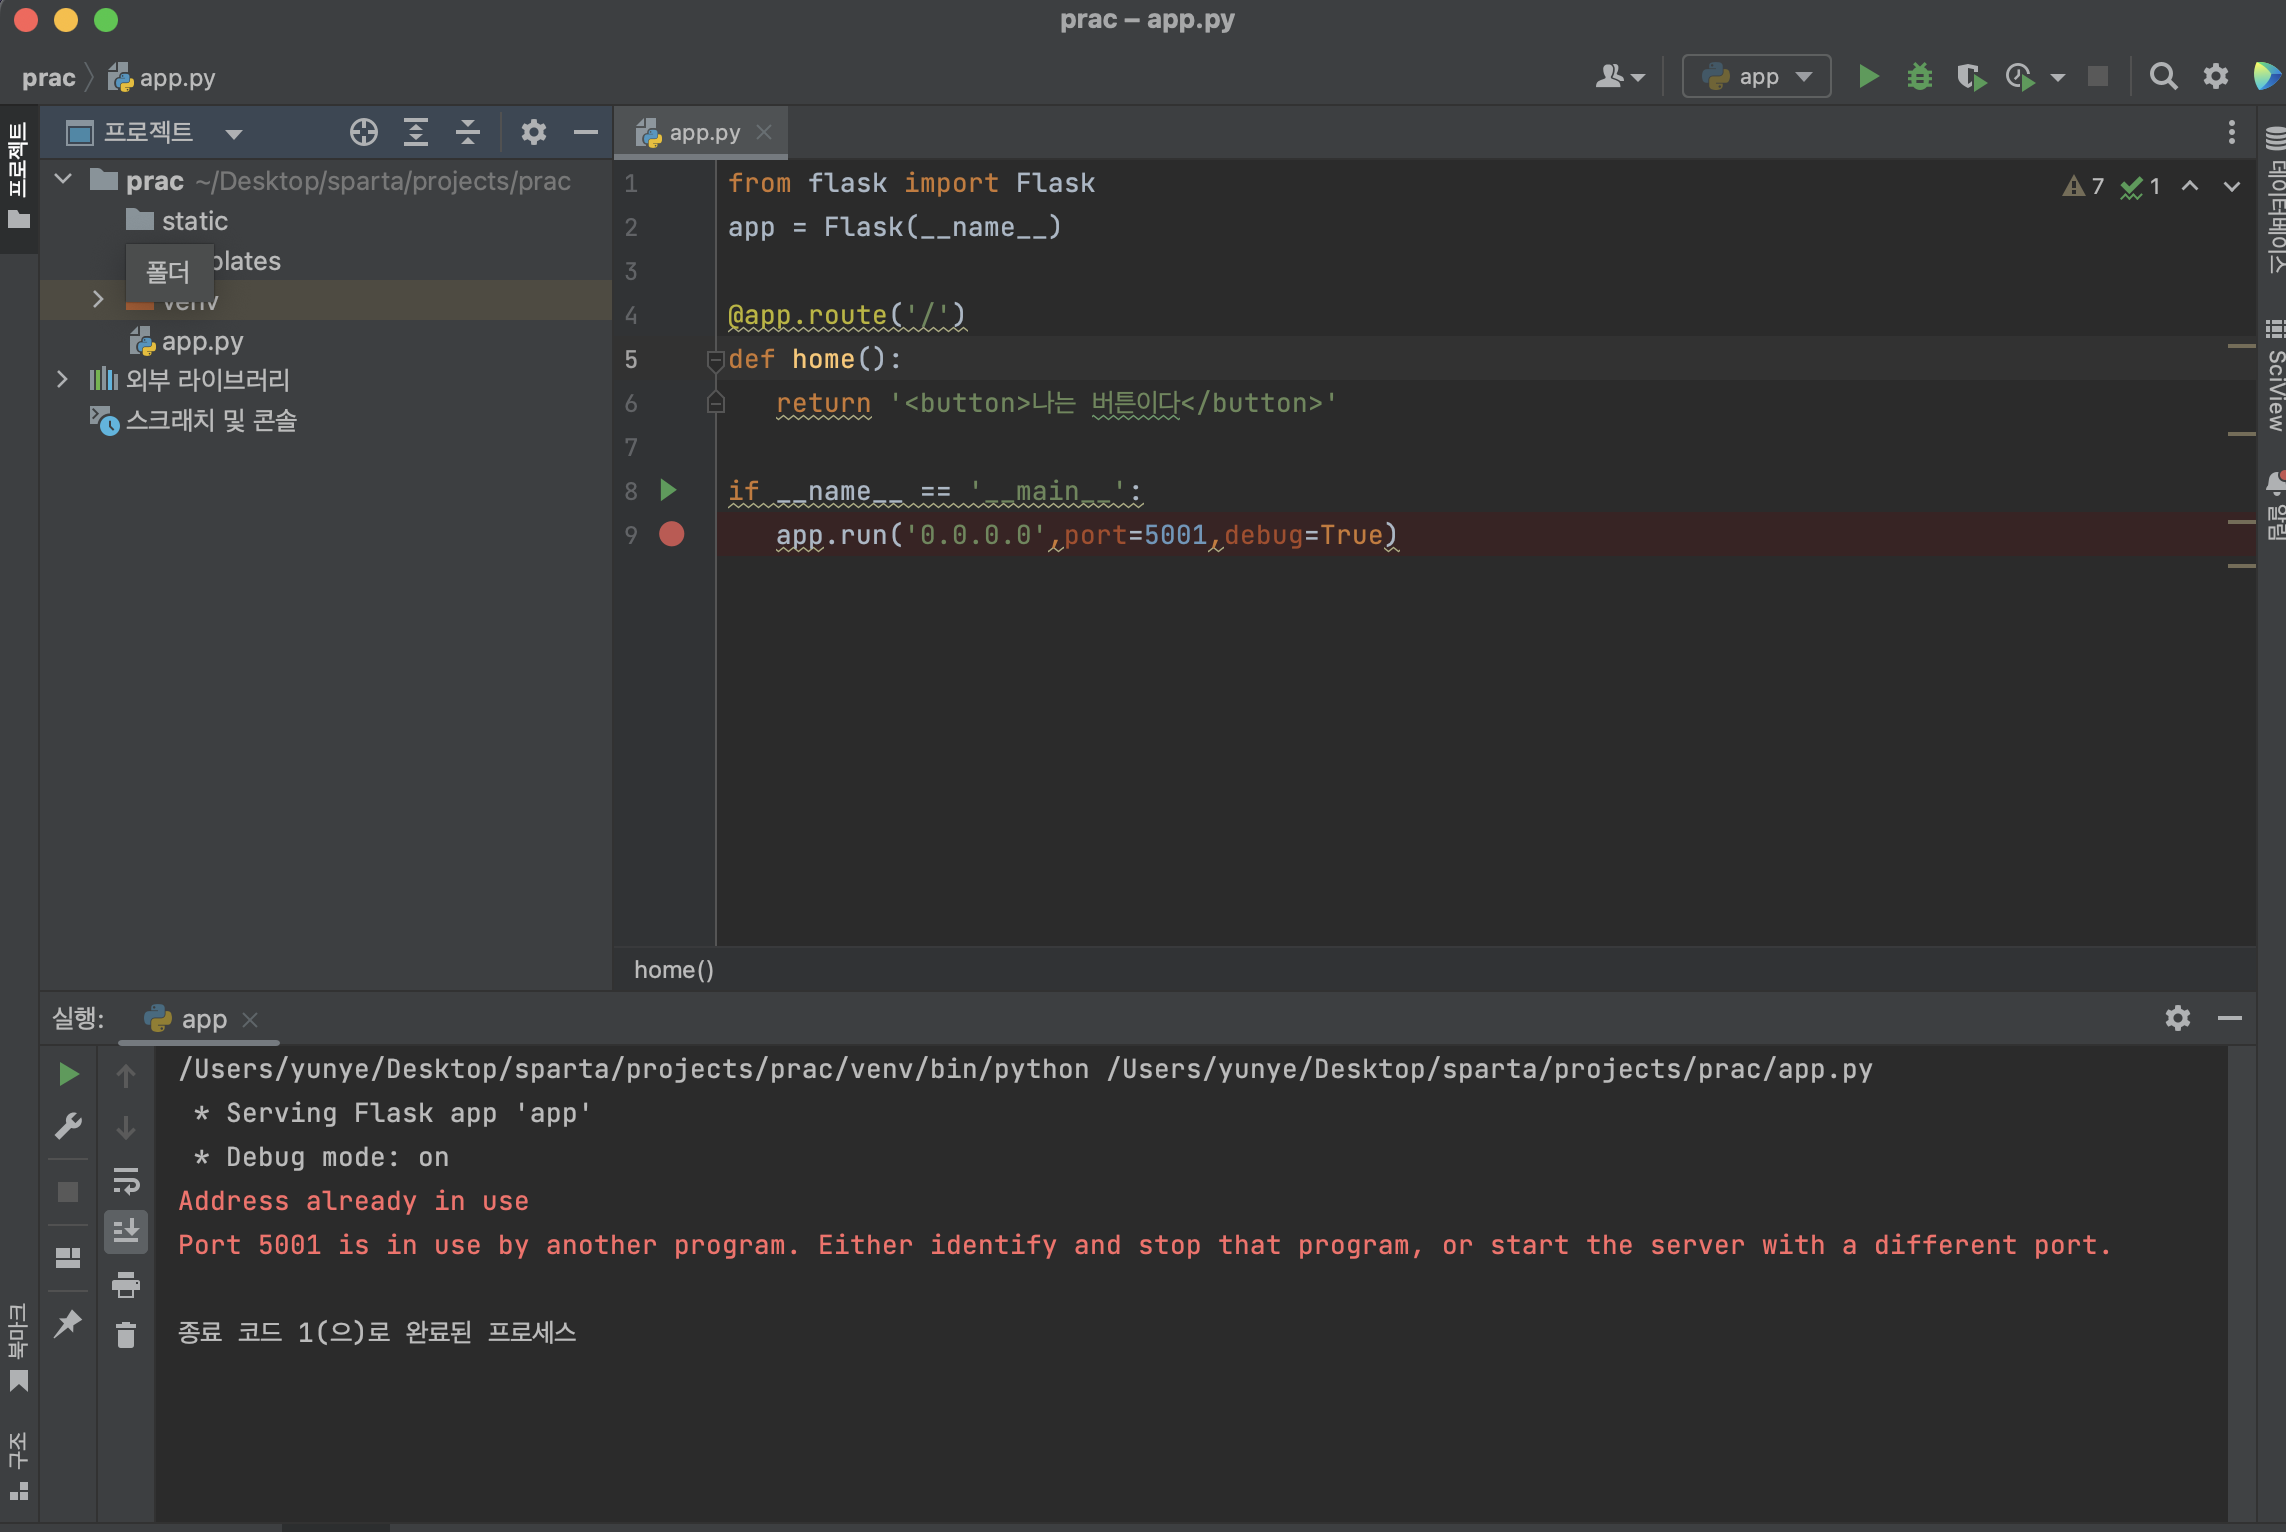Fold the home function at line 5
Image resolution: width=2286 pixels, height=1532 pixels.
[715, 359]
